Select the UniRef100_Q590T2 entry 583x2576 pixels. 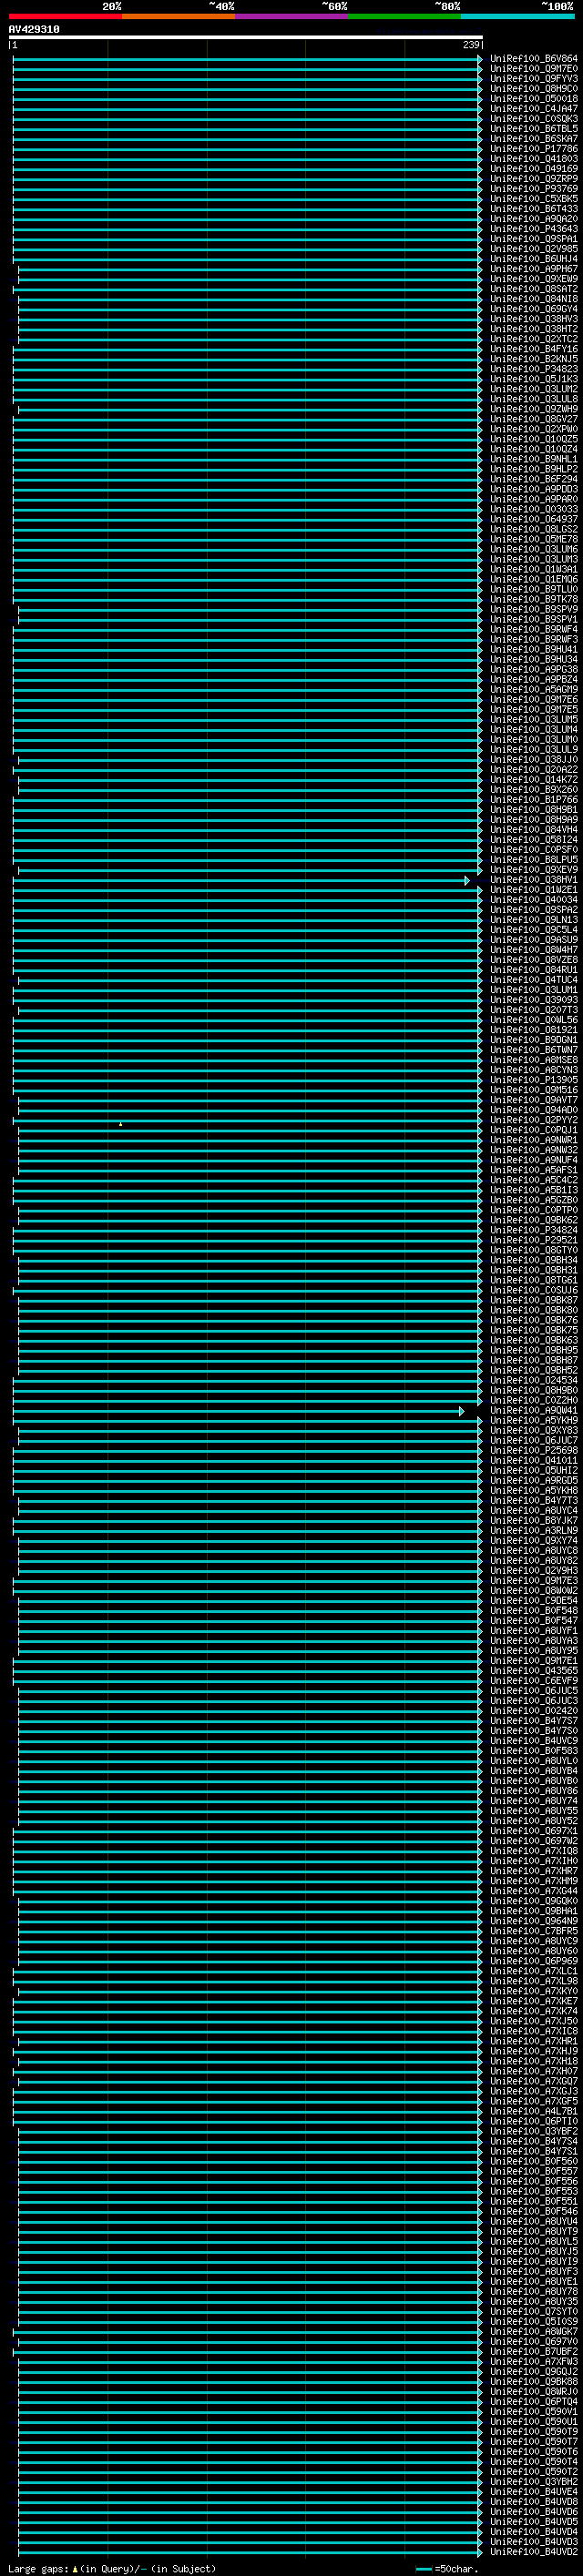click(534, 2471)
